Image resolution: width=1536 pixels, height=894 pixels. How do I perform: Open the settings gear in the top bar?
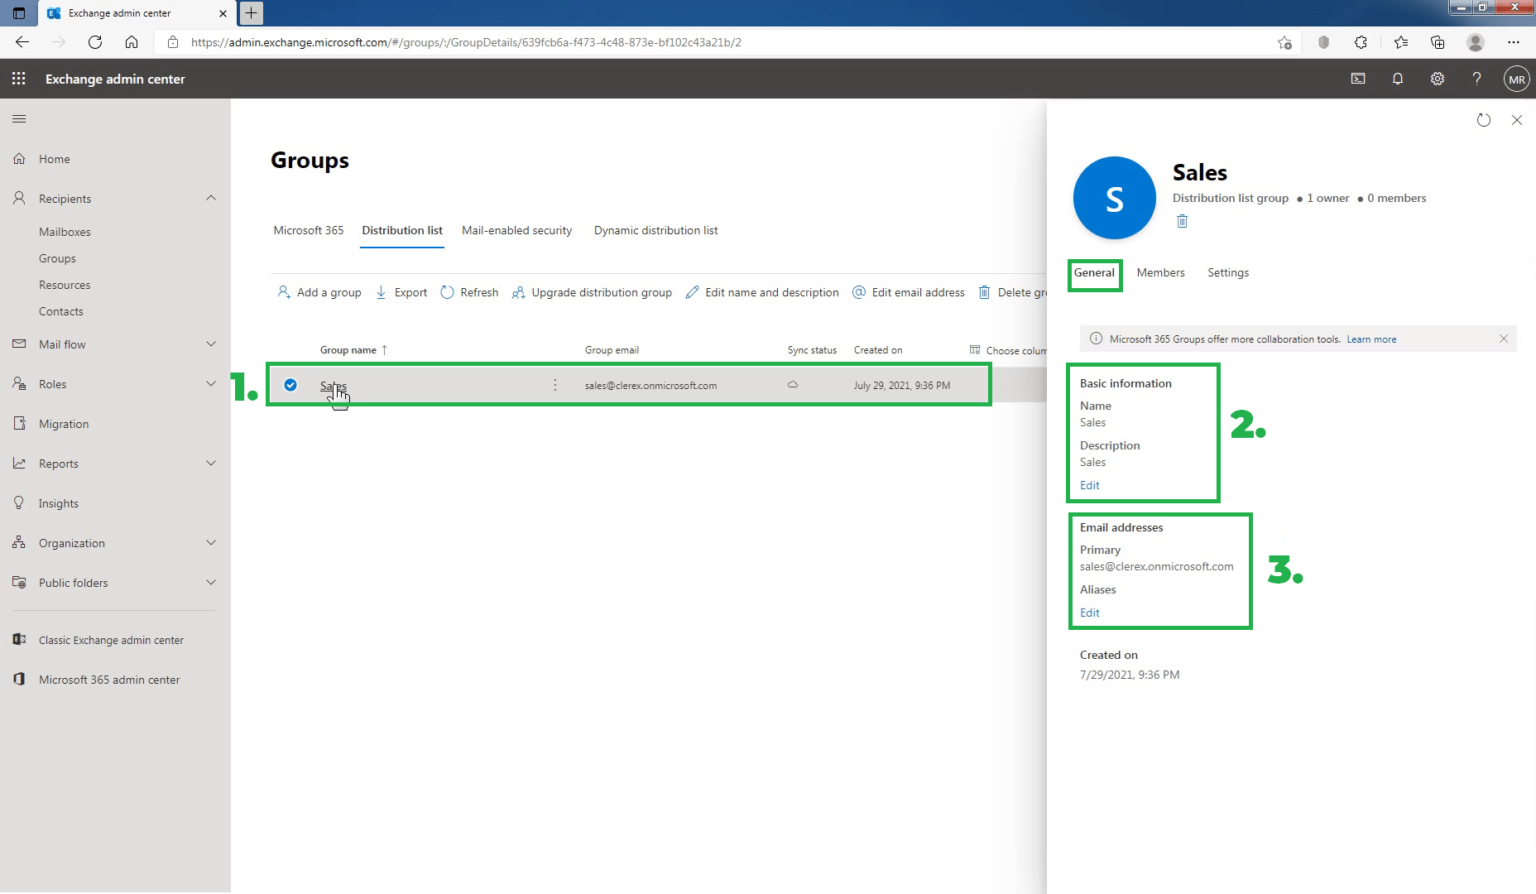(x=1437, y=78)
